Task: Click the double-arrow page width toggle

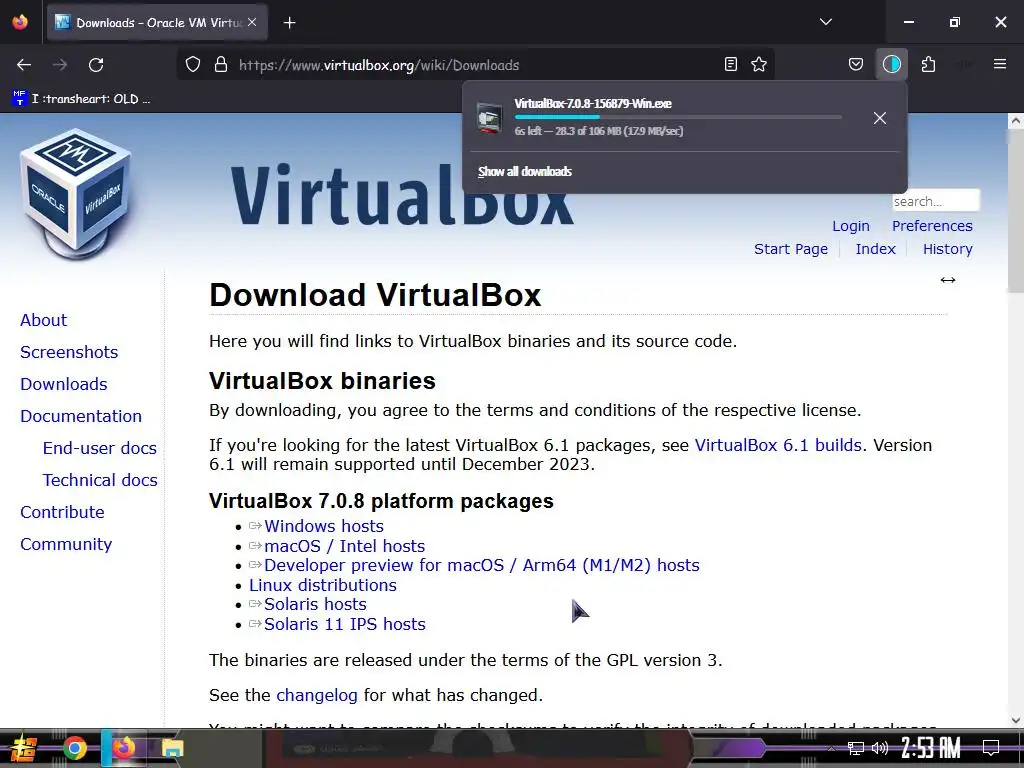Action: click(x=948, y=280)
